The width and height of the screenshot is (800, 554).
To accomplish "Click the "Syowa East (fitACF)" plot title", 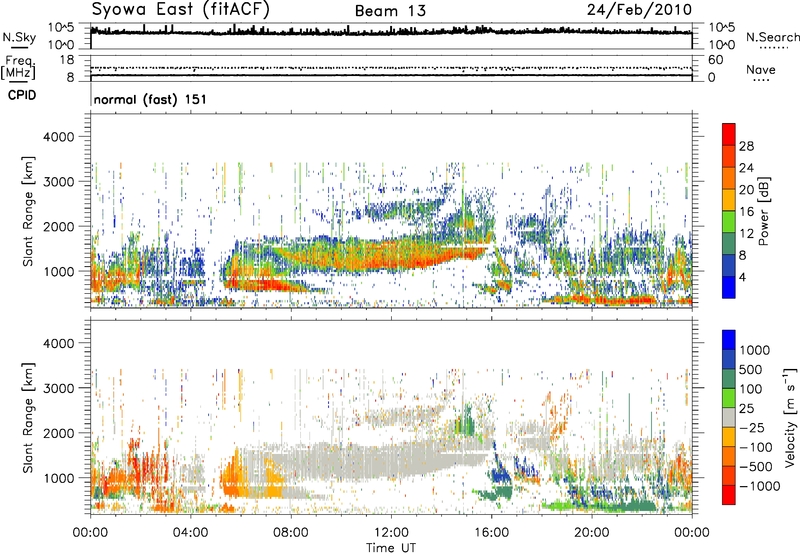I will (181, 10).
